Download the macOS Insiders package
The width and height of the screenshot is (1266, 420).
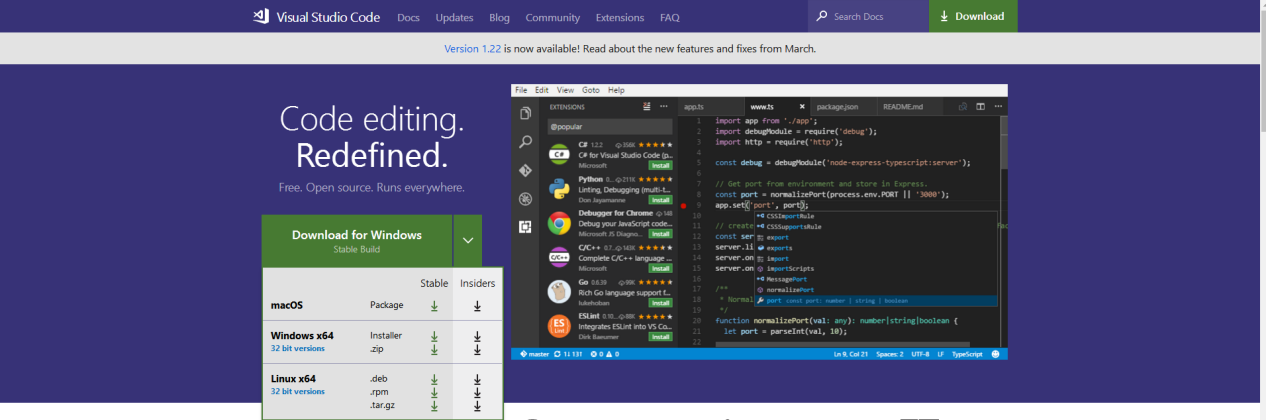point(477,306)
